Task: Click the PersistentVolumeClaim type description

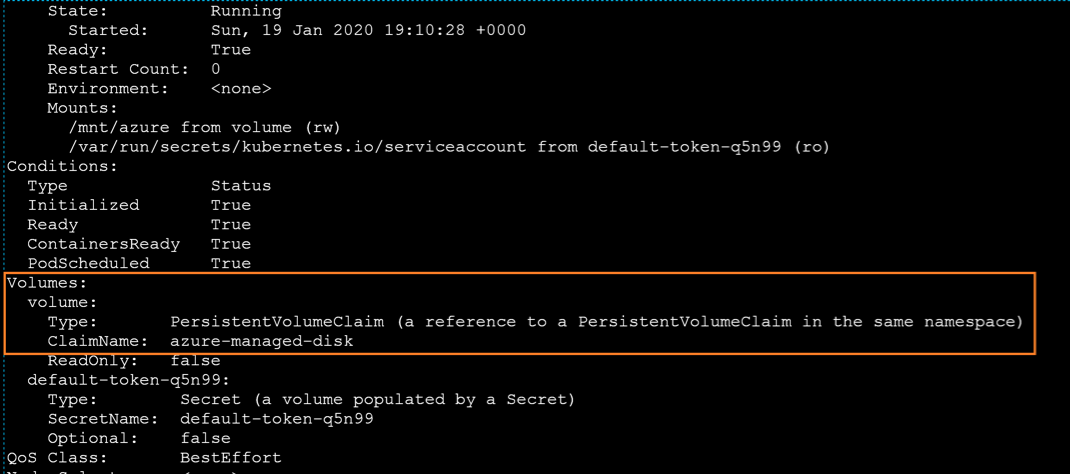Action: point(596,322)
